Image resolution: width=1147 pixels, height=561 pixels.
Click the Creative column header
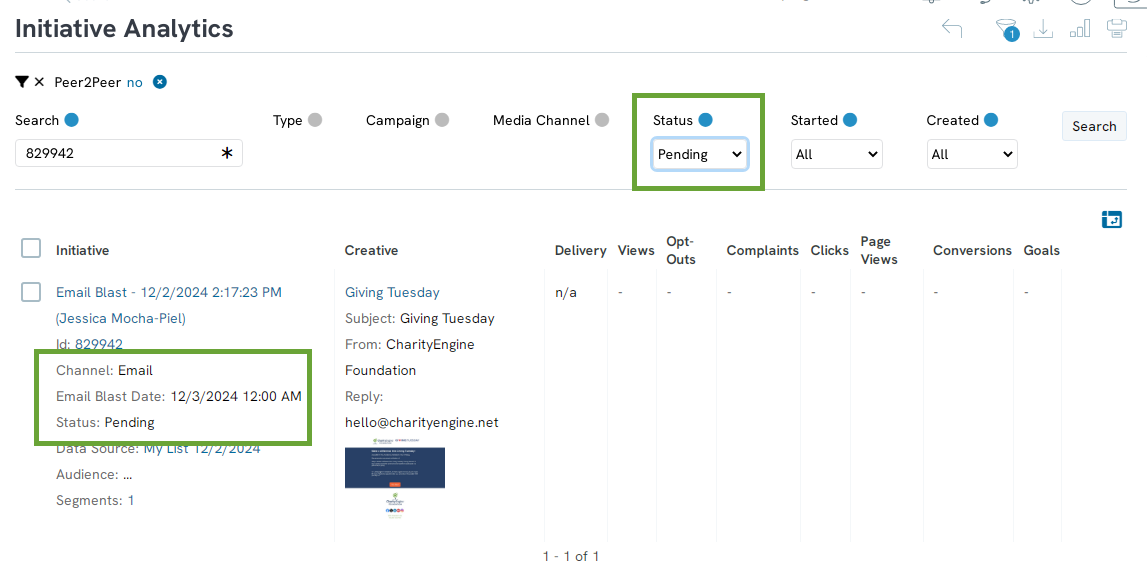point(372,250)
